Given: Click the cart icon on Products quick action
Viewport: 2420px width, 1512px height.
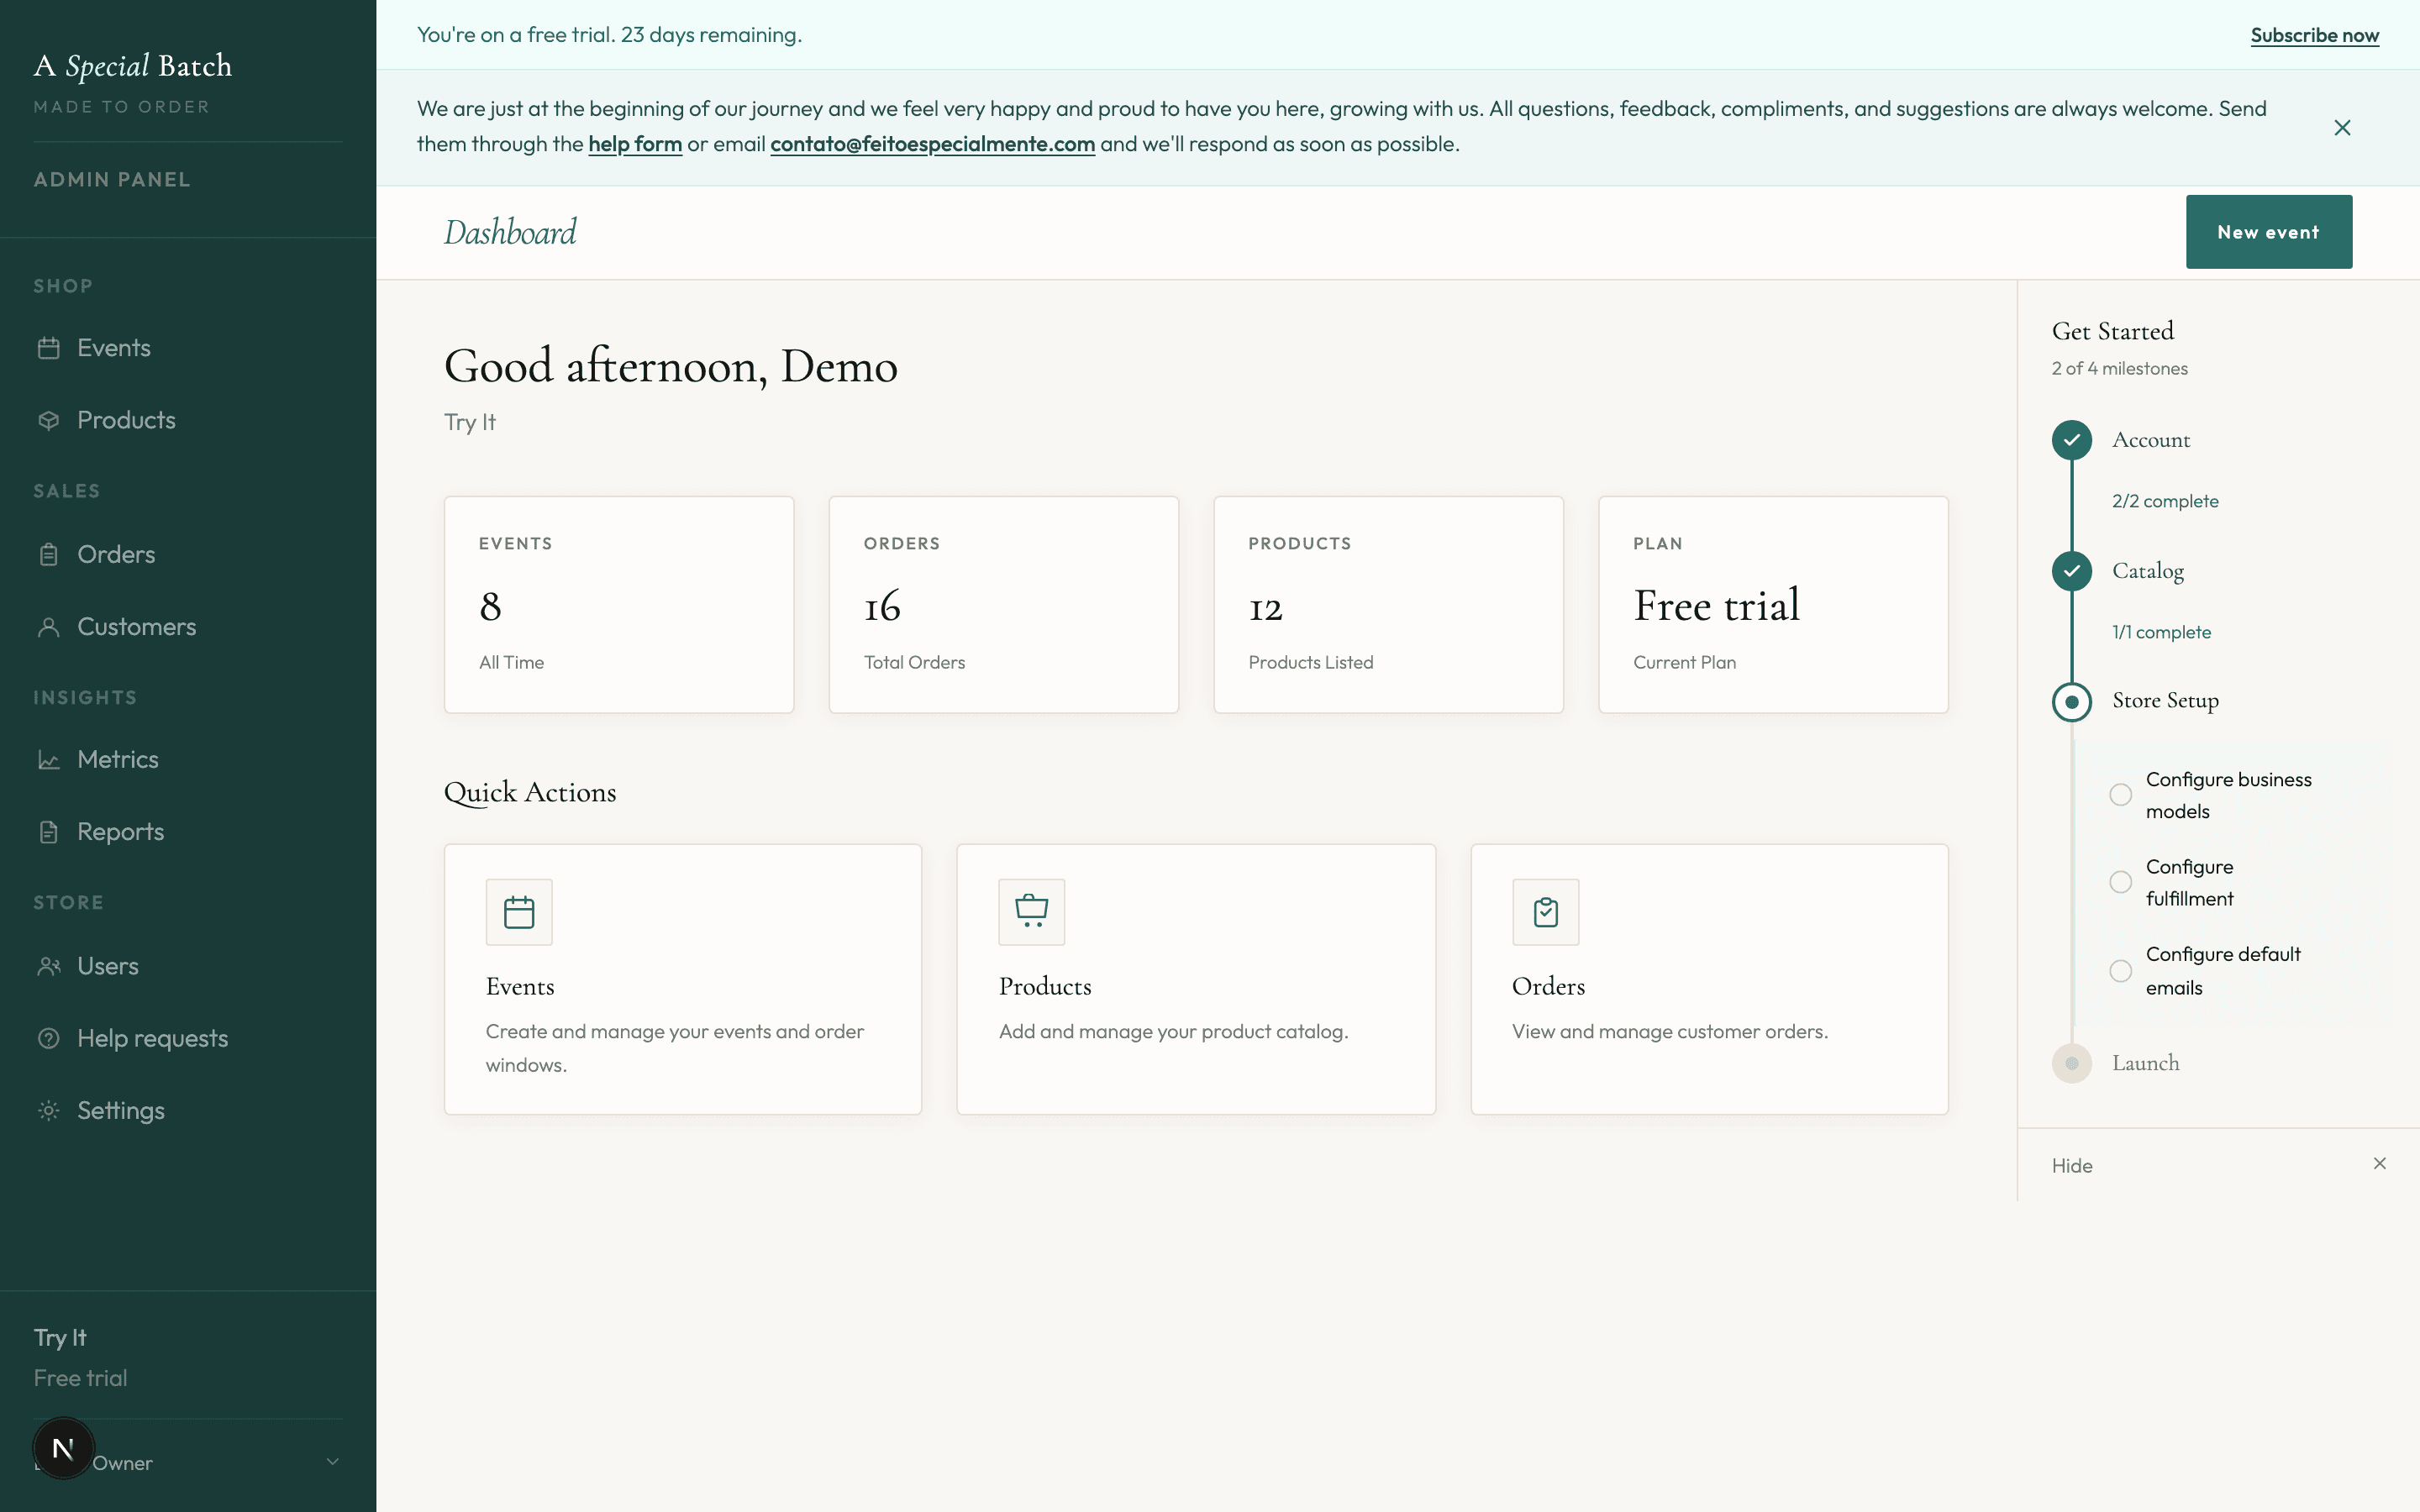Looking at the screenshot, I should (1031, 912).
